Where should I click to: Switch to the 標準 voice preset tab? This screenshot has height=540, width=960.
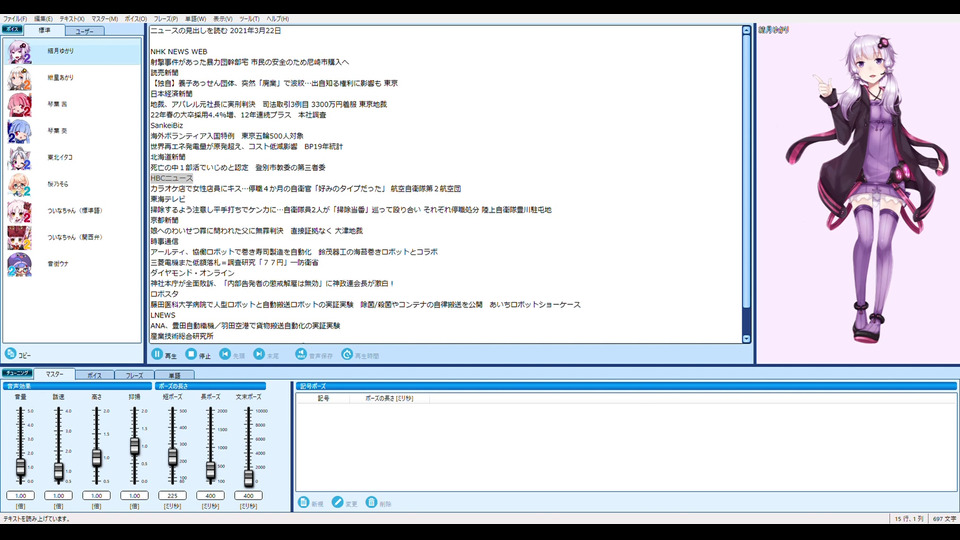45,30
